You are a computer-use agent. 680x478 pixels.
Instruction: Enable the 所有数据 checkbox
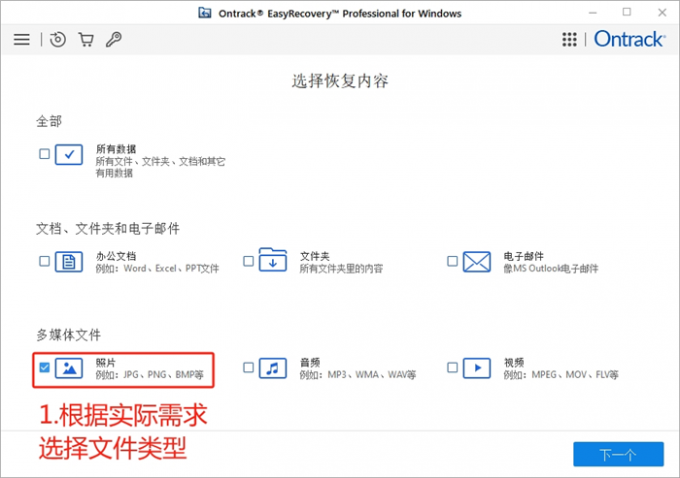(x=44, y=154)
